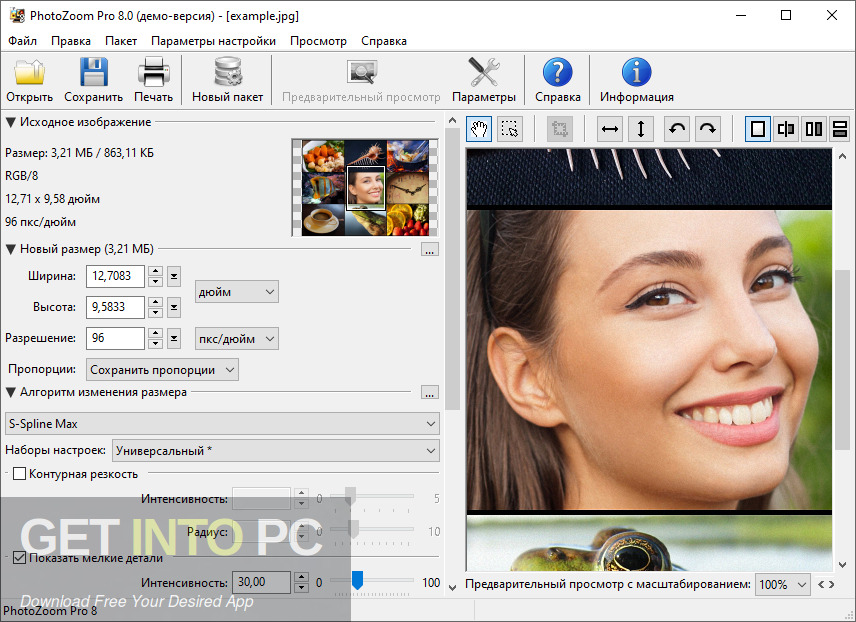Increase Ширина with the up spinner
The image size is (856, 622).
(156, 271)
